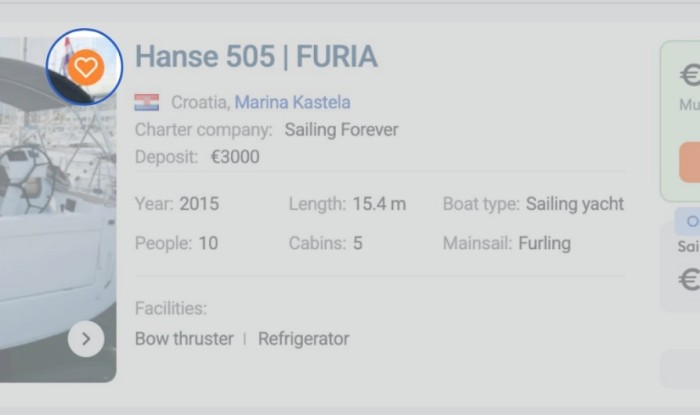Add Hanse 505 FURIA to favorites (heart)
The height and width of the screenshot is (415, 700).
click(85, 67)
